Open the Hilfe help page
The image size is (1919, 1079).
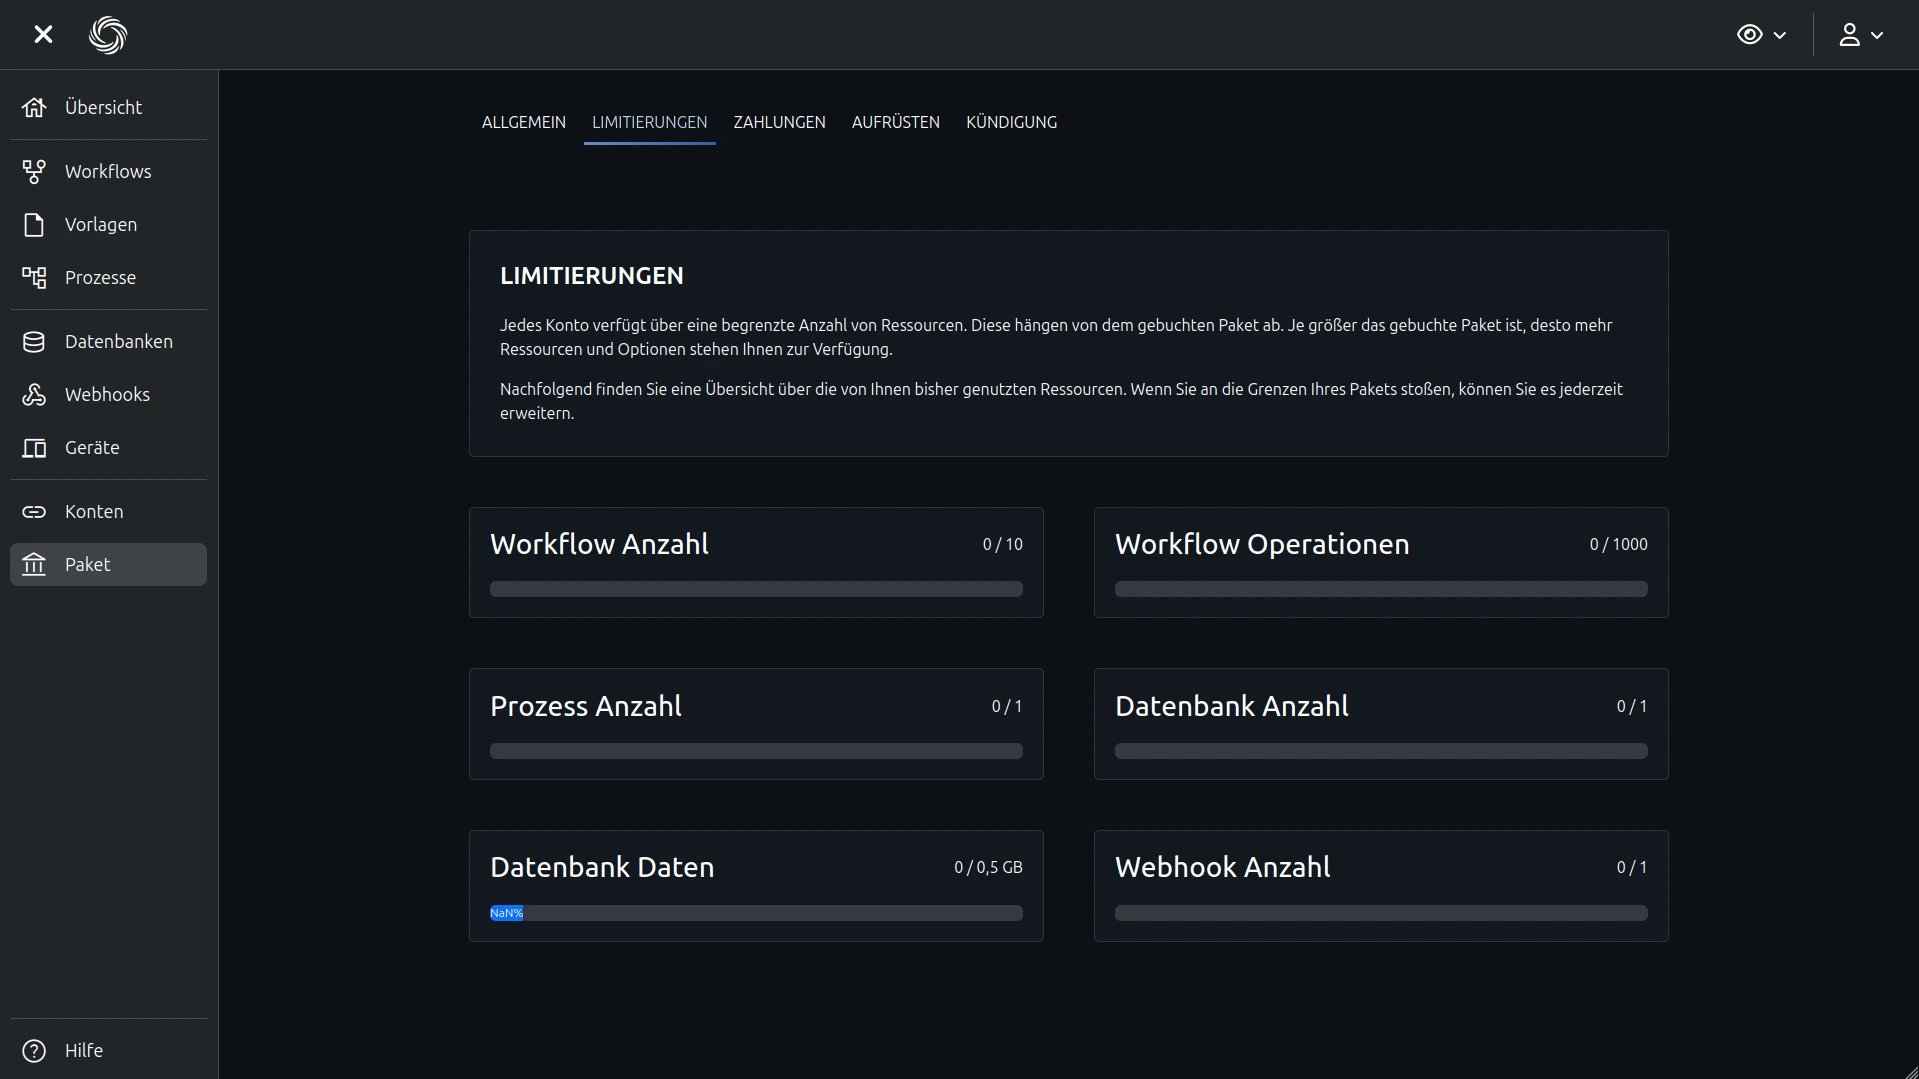(x=83, y=1050)
